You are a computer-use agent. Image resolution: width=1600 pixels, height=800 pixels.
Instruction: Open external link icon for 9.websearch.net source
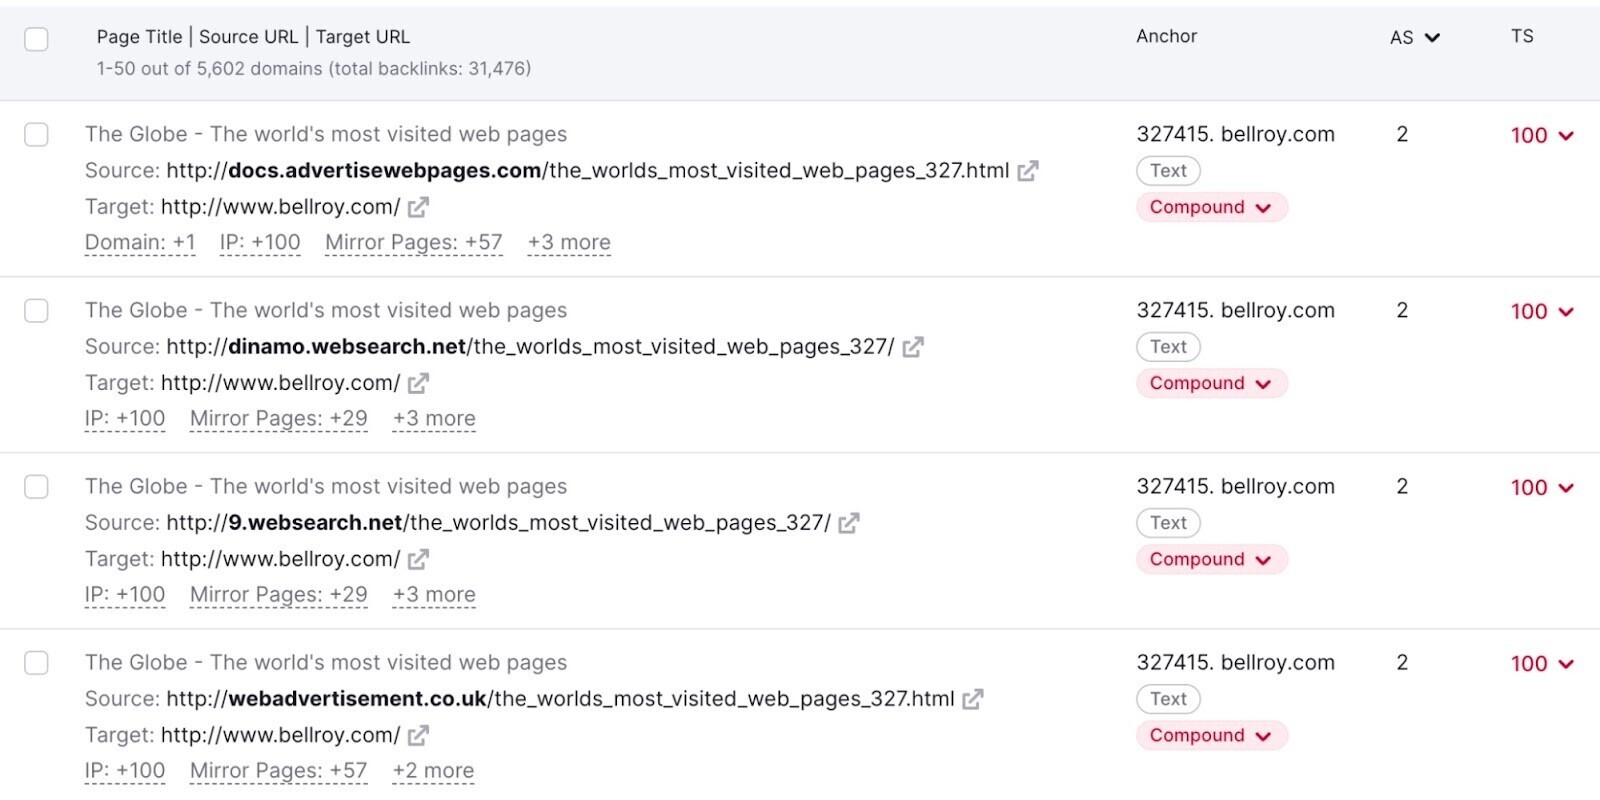coord(849,523)
